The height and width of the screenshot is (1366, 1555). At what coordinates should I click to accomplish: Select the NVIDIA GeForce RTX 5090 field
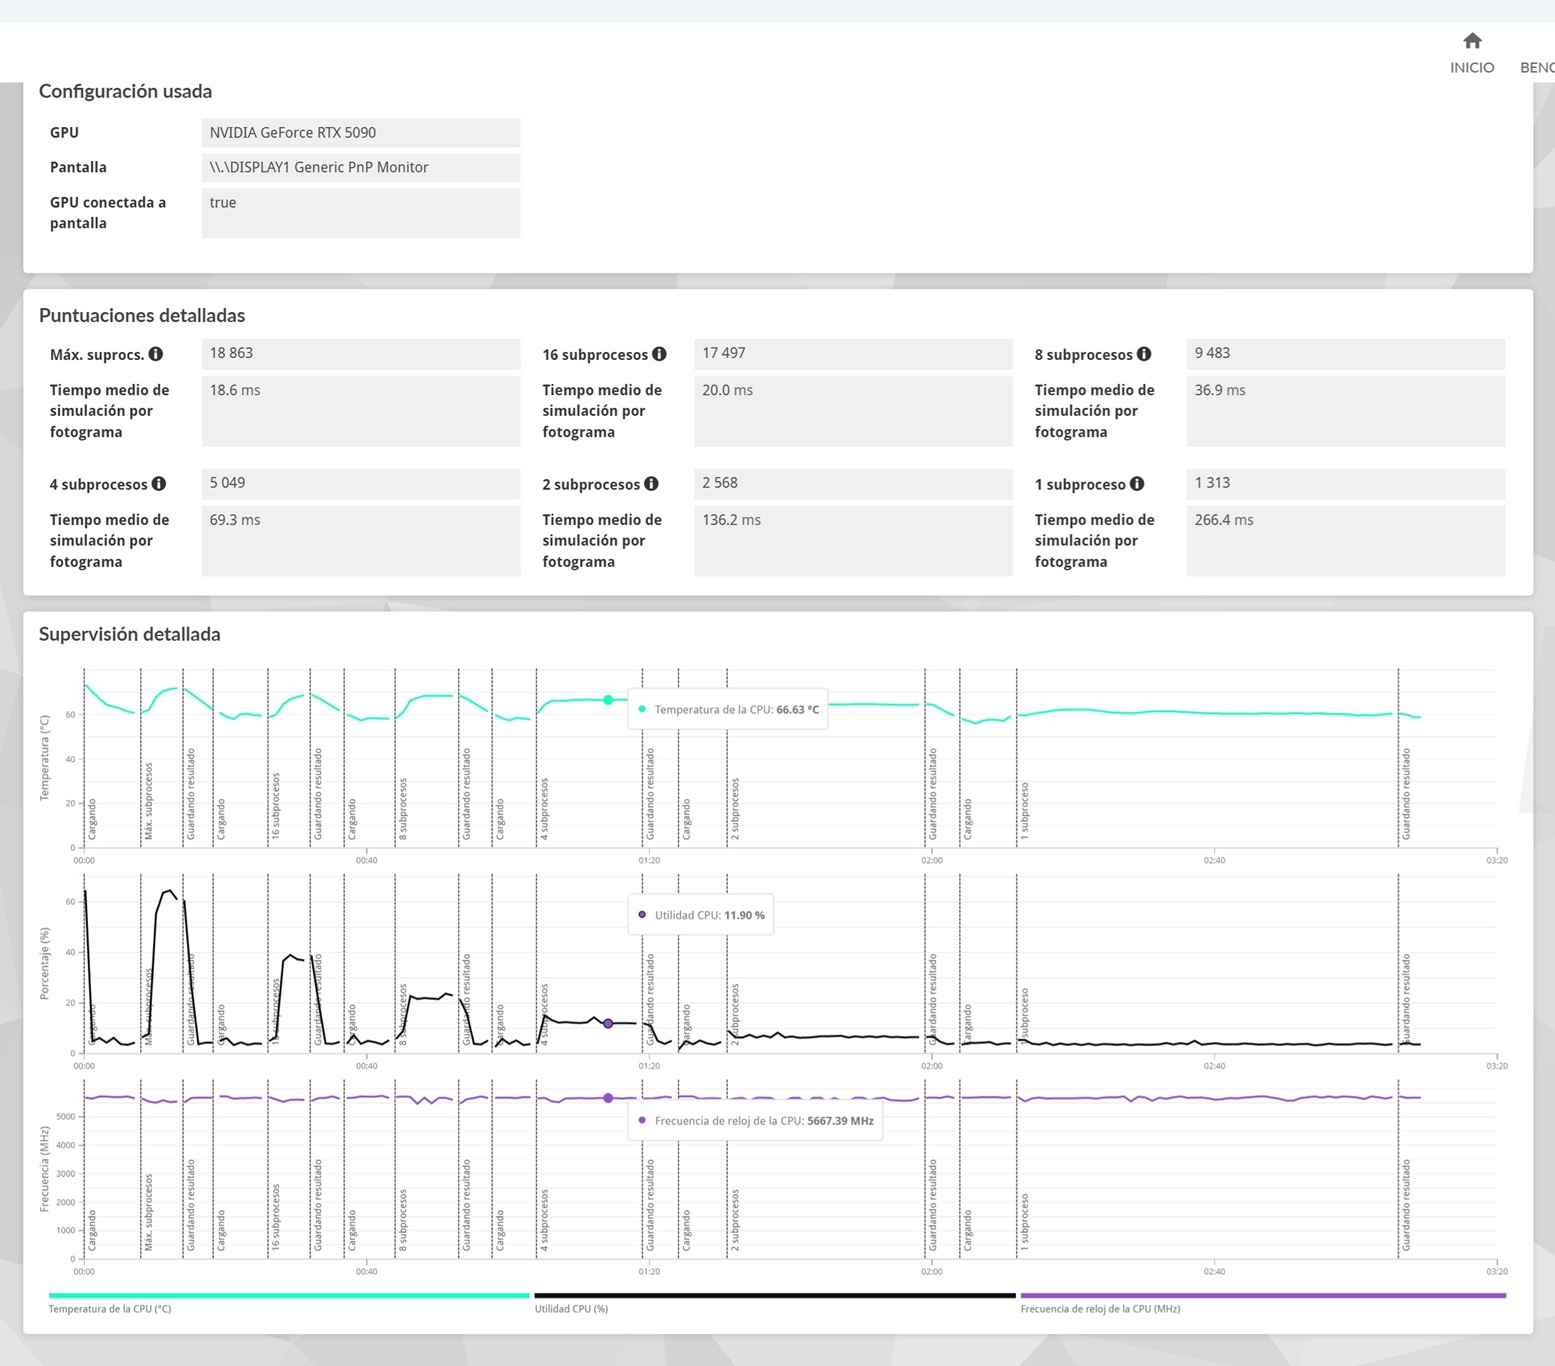coord(360,133)
